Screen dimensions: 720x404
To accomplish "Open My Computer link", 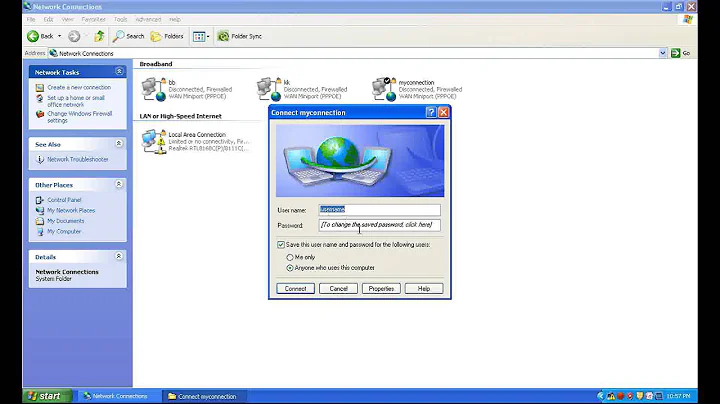I will pos(64,231).
